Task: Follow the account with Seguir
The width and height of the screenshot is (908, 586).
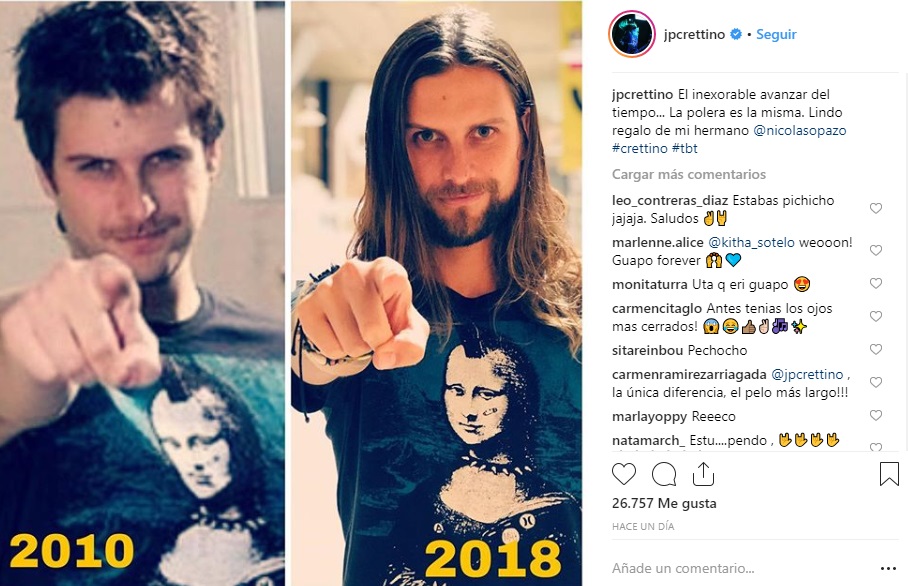Action: pyautogui.click(x=776, y=34)
